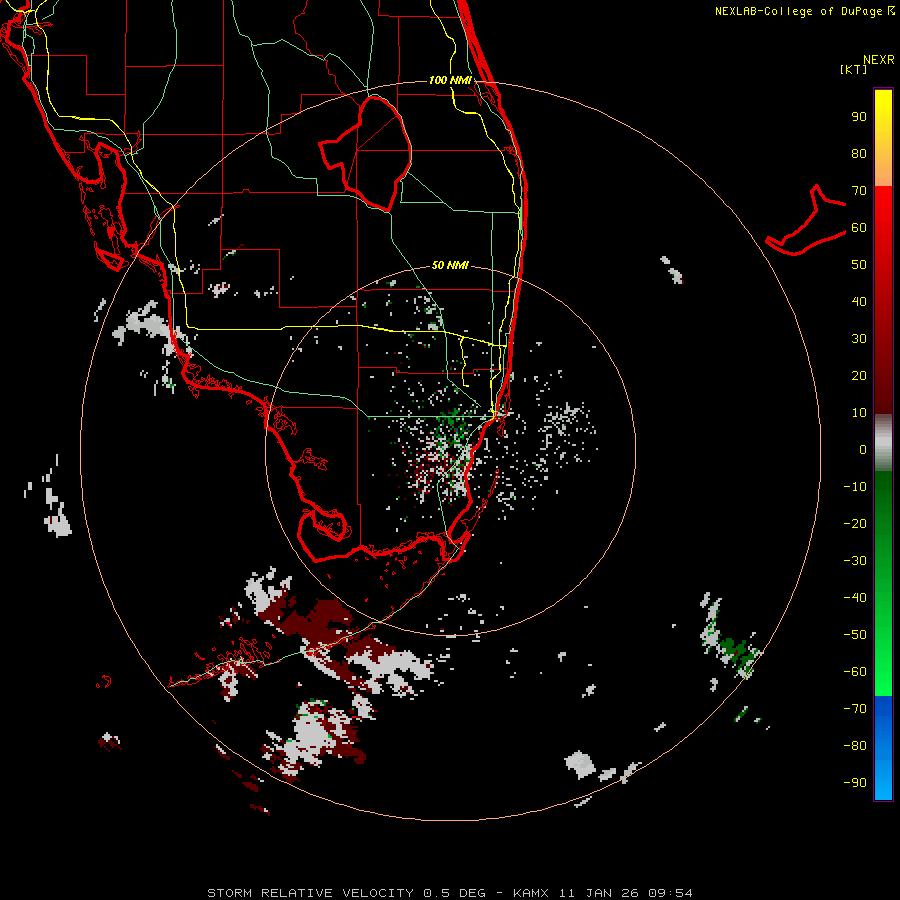Image resolution: width=900 pixels, height=900 pixels.
Task: Click the -50 knot scale label
Action: point(855,635)
